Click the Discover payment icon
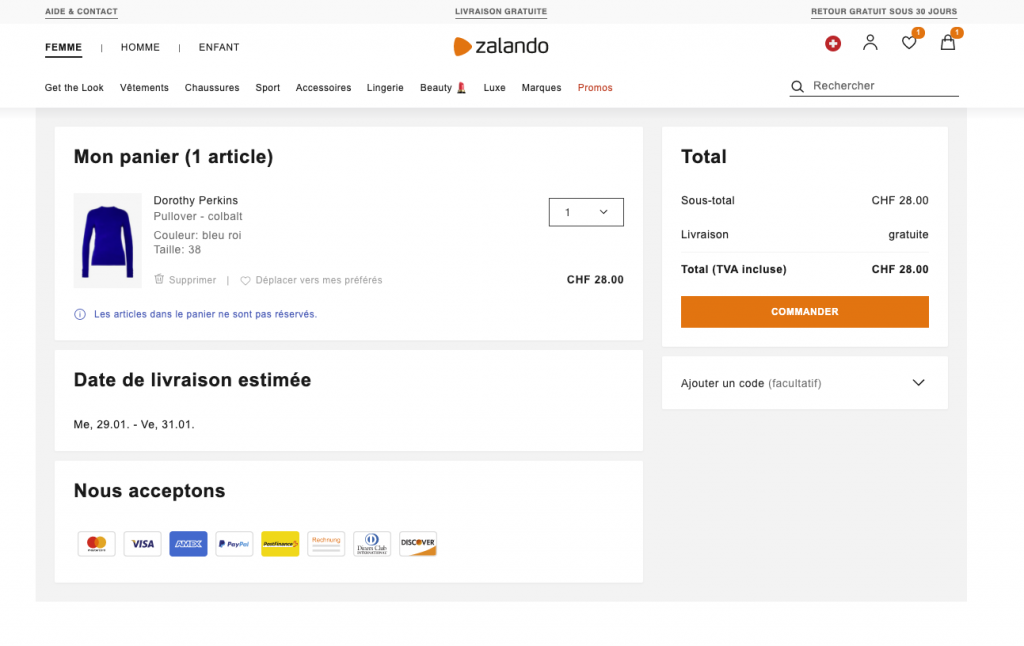The width and height of the screenshot is (1024, 646). [x=418, y=543]
